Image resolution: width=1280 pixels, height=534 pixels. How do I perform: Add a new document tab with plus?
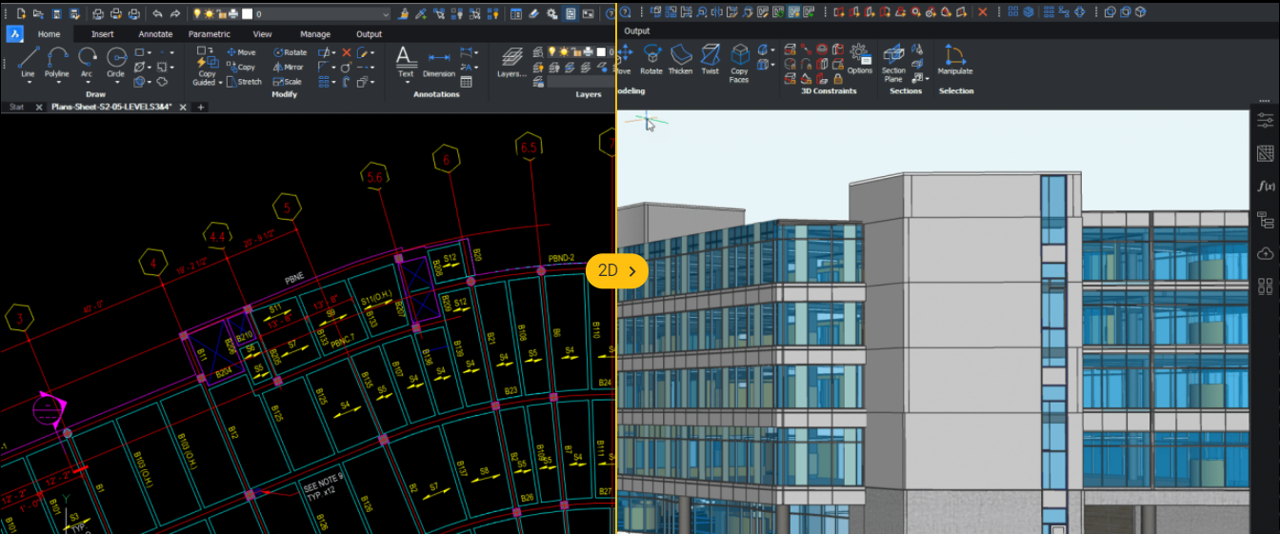(x=200, y=106)
